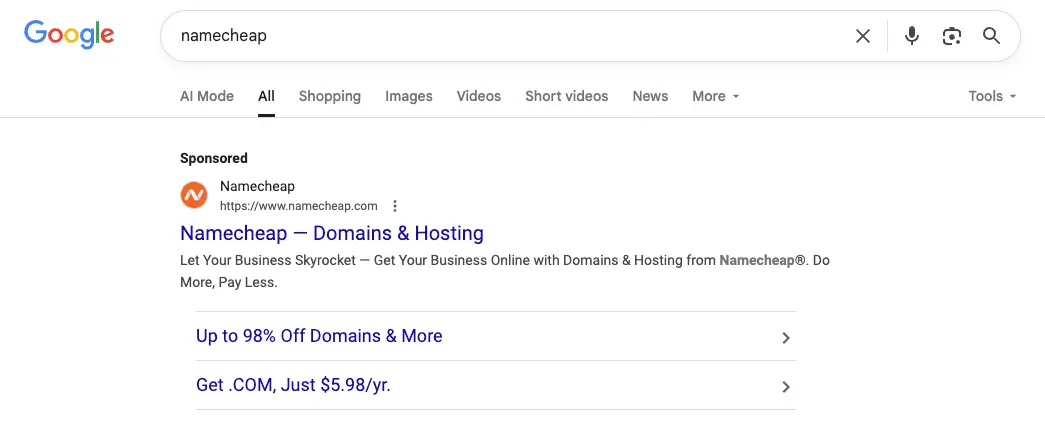Click the Namecheap site name above the URL

(x=257, y=187)
